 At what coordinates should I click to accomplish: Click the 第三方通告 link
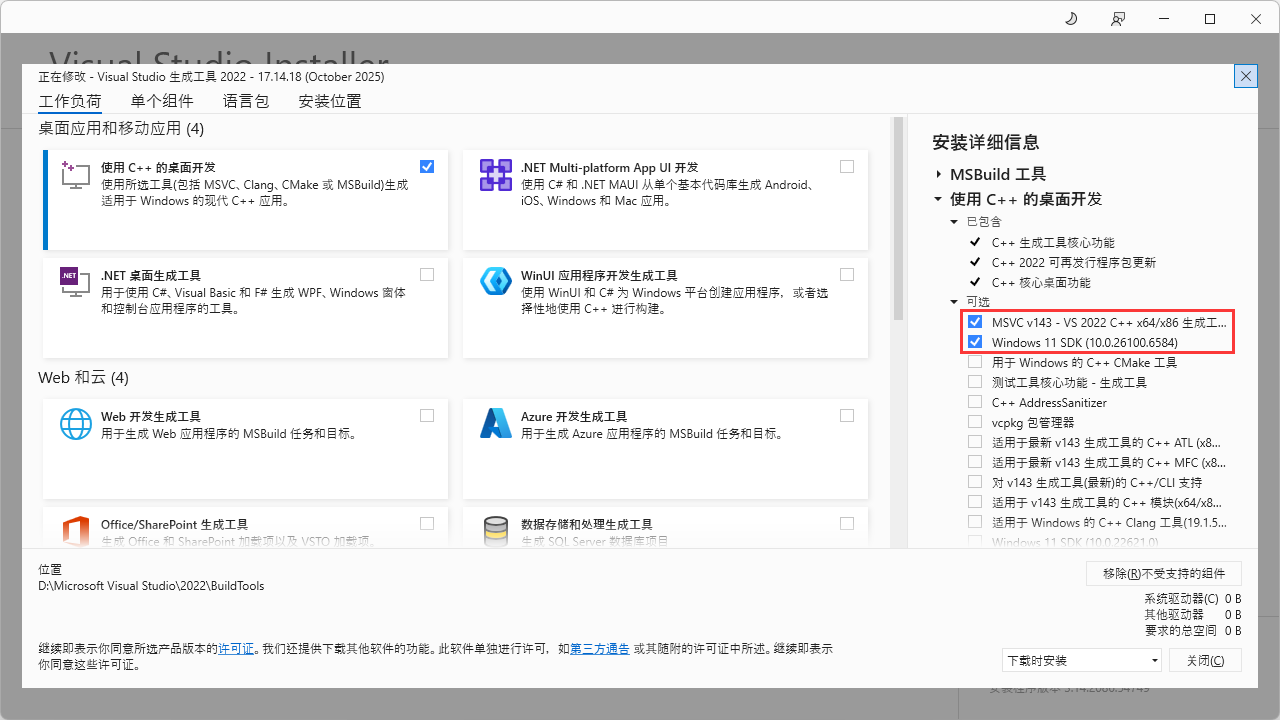coord(600,647)
